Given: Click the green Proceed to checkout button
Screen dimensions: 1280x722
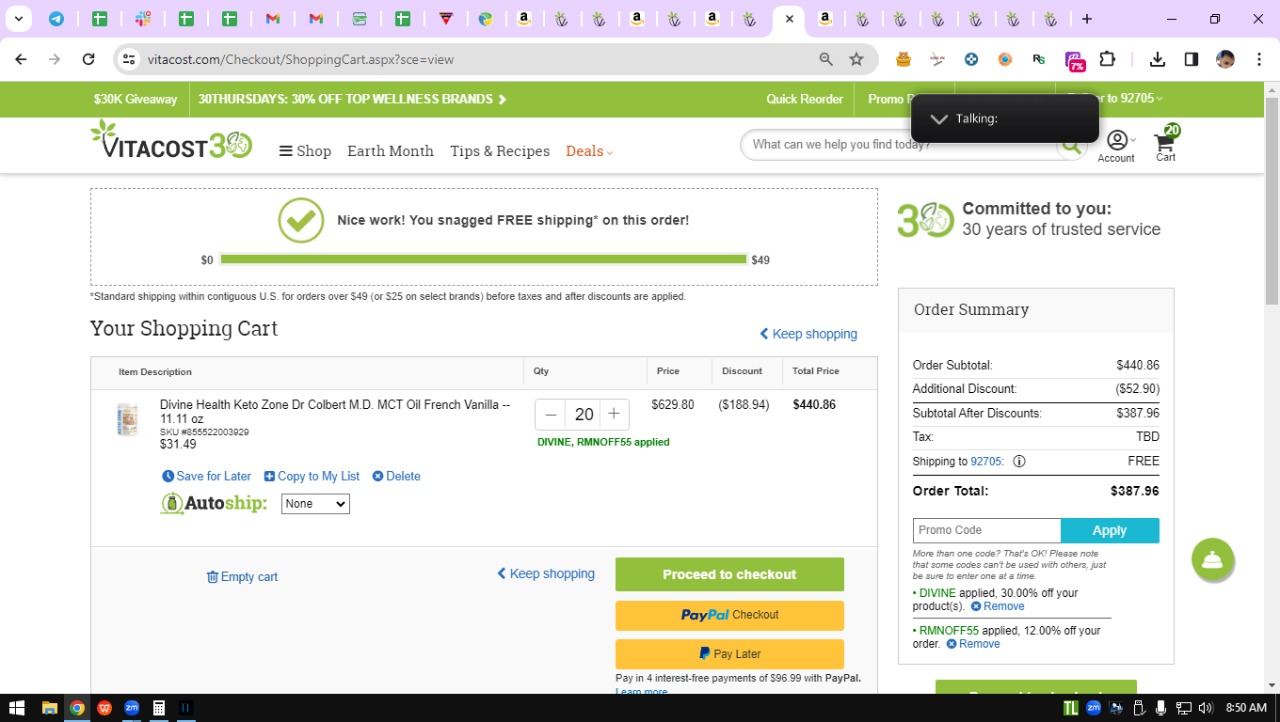Looking at the screenshot, I should (x=729, y=574).
